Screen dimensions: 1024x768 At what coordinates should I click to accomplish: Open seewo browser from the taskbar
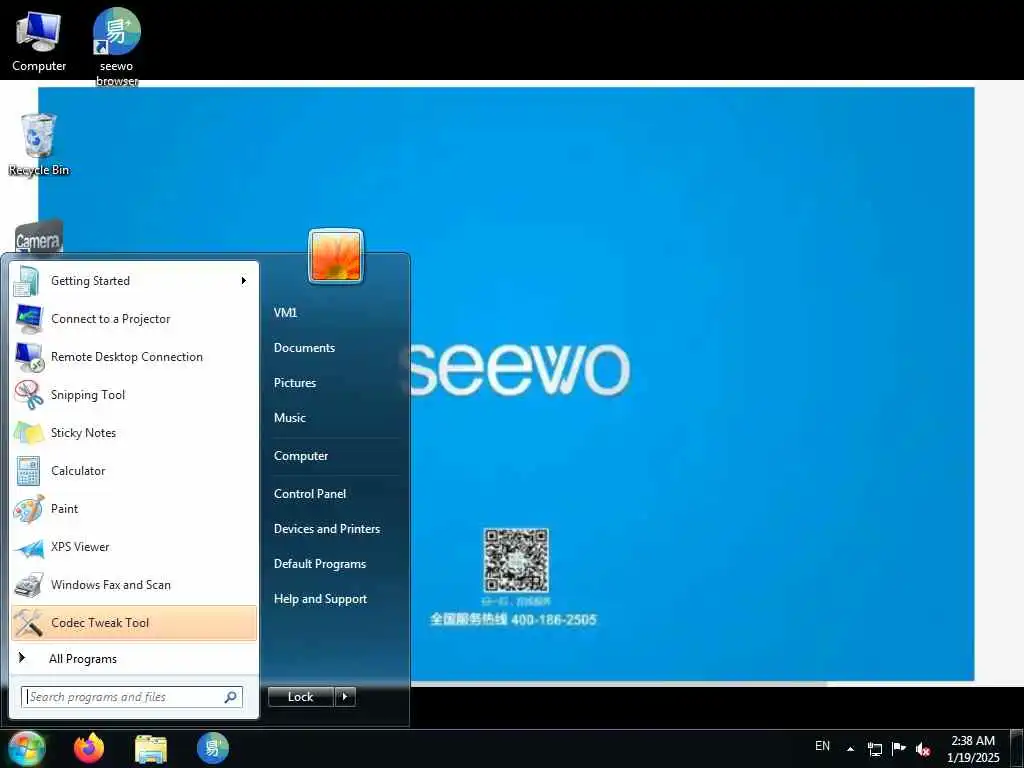click(213, 748)
